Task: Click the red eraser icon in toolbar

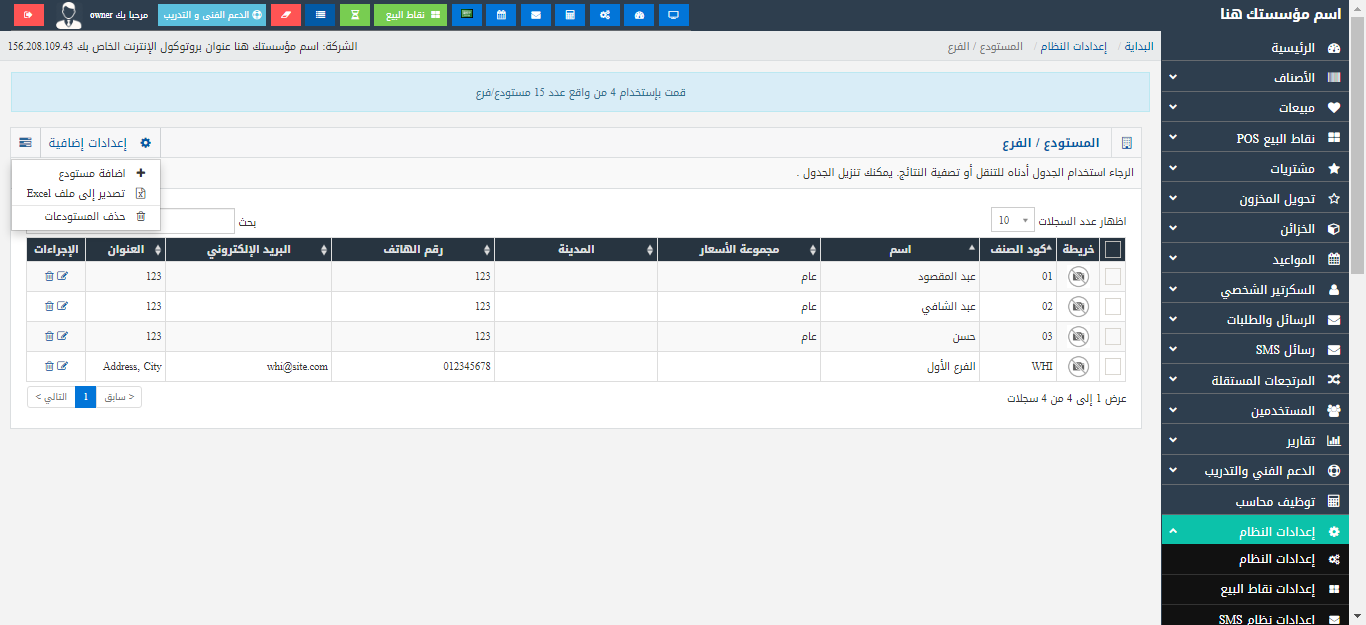Action: (286, 15)
